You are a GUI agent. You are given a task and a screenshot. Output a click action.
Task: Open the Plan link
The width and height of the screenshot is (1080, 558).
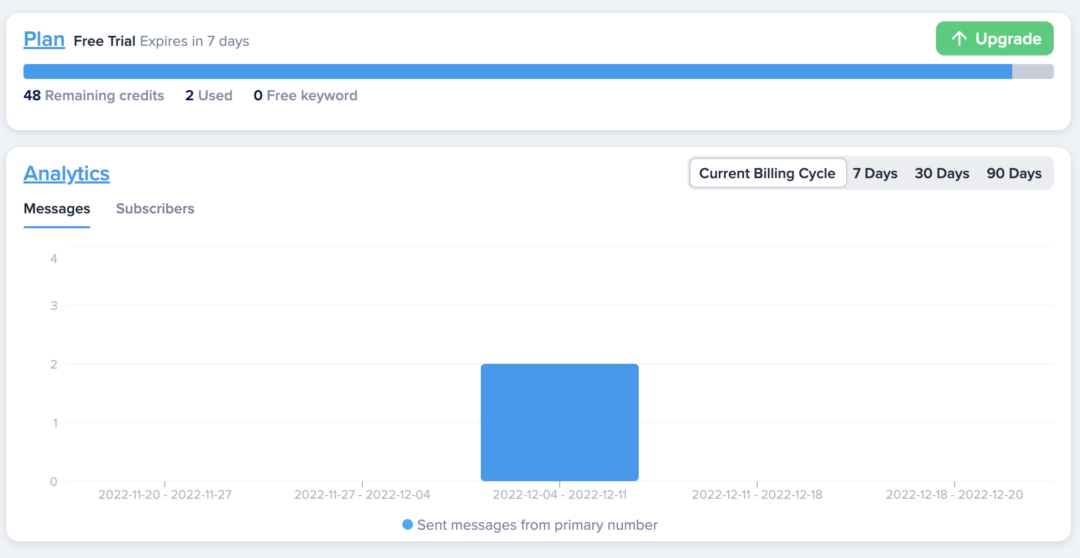pyautogui.click(x=44, y=40)
